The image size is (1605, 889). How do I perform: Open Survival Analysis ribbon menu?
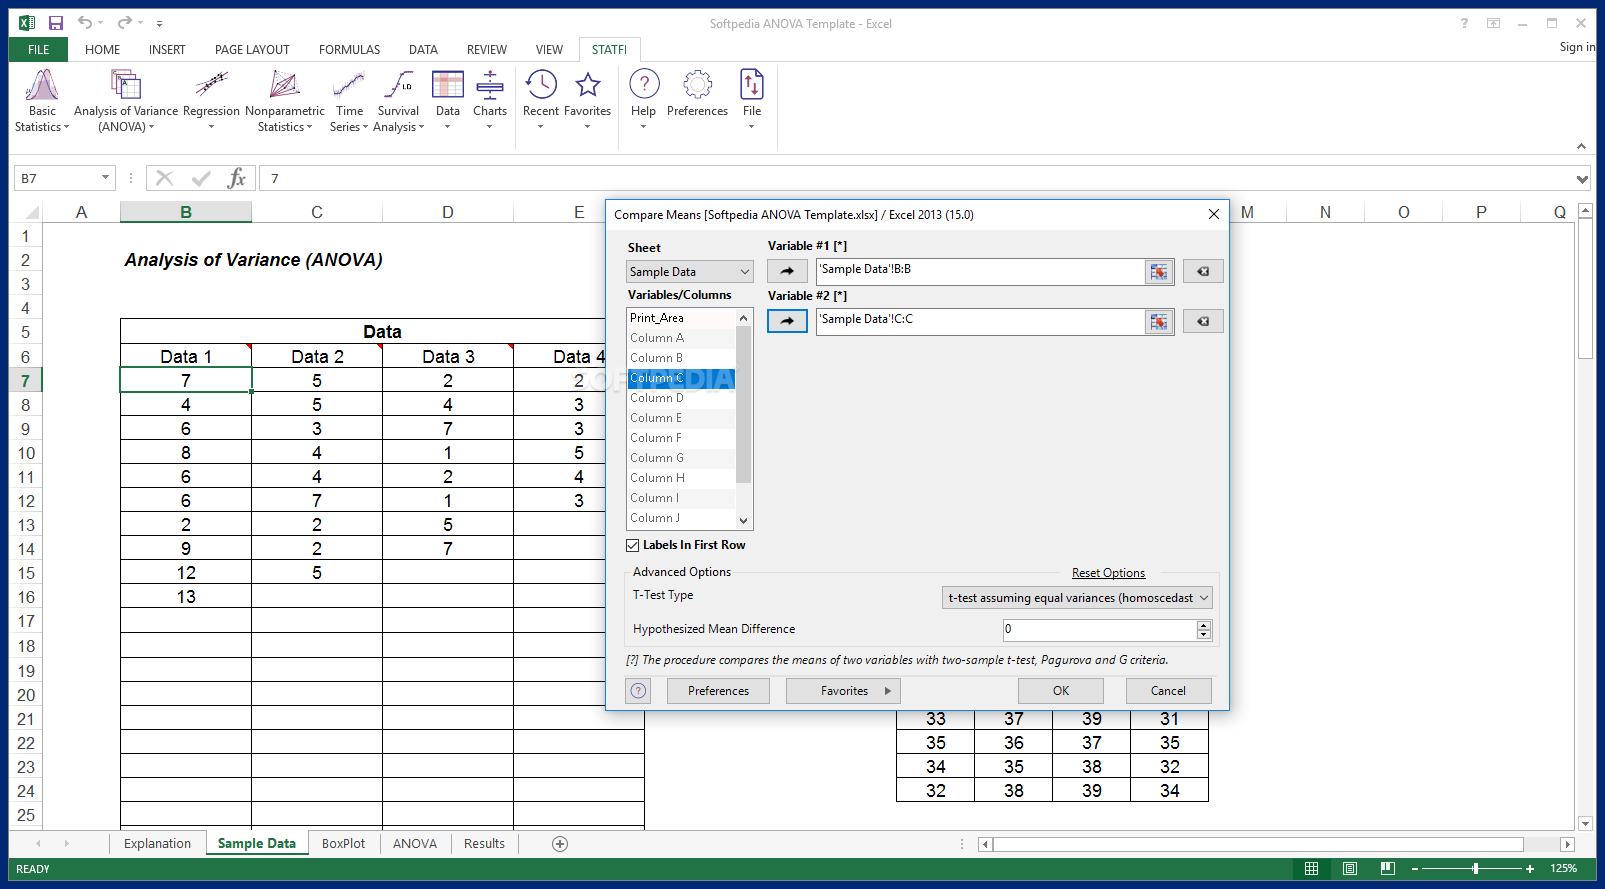pos(398,100)
